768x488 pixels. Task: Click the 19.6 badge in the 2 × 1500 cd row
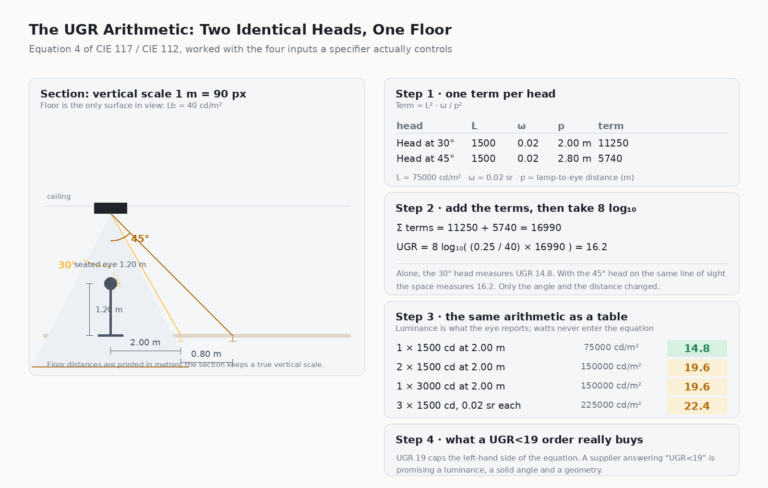click(x=697, y=367)
